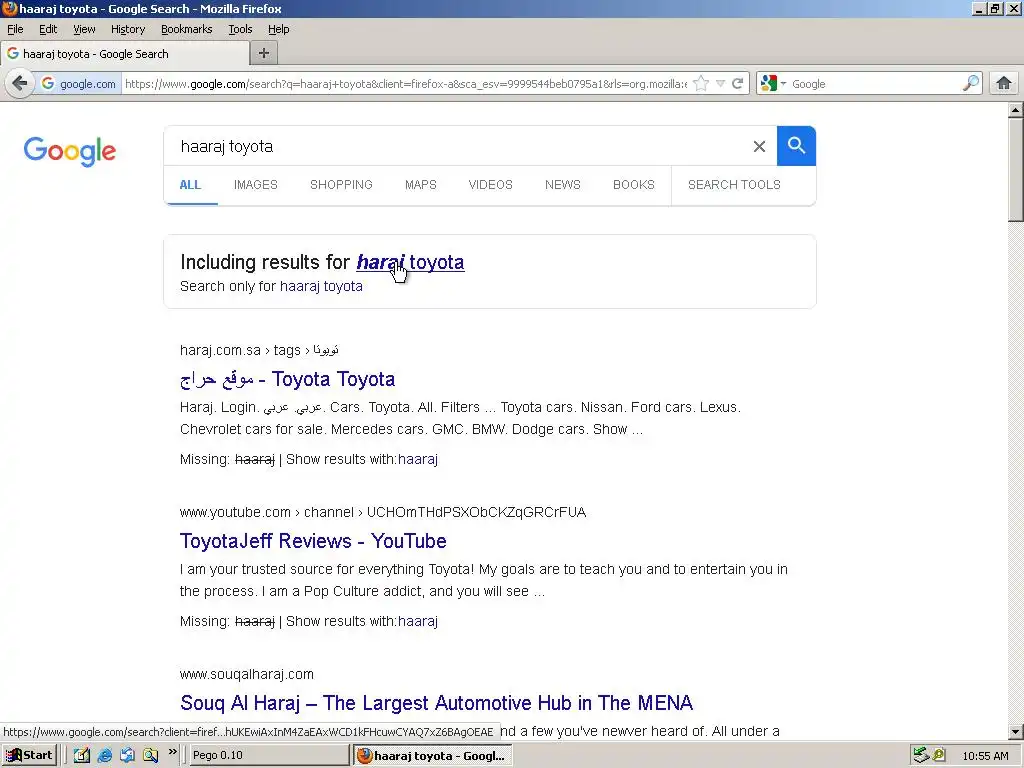Click the blue search magnifier button
Viewport: 1024px width, 768px height.
coord(796,146)
